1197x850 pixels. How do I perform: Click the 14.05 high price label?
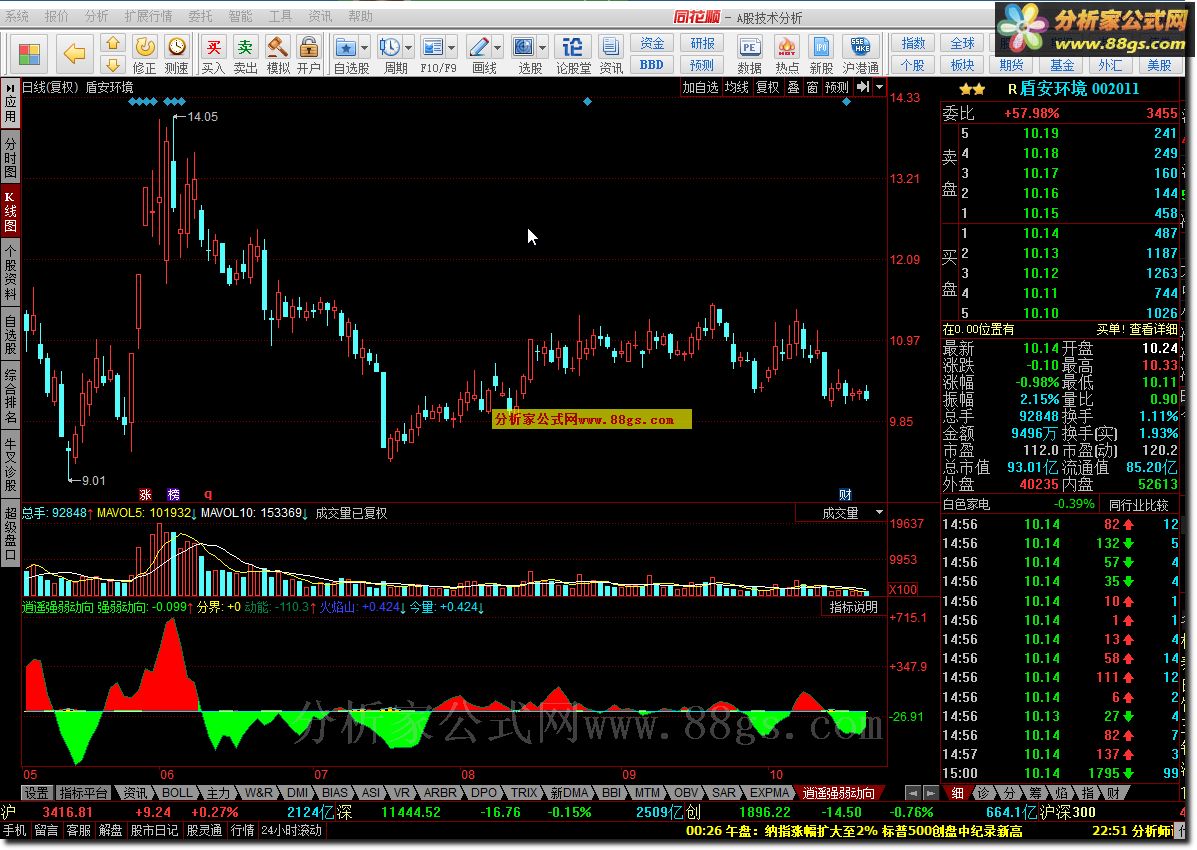point(202,117)
